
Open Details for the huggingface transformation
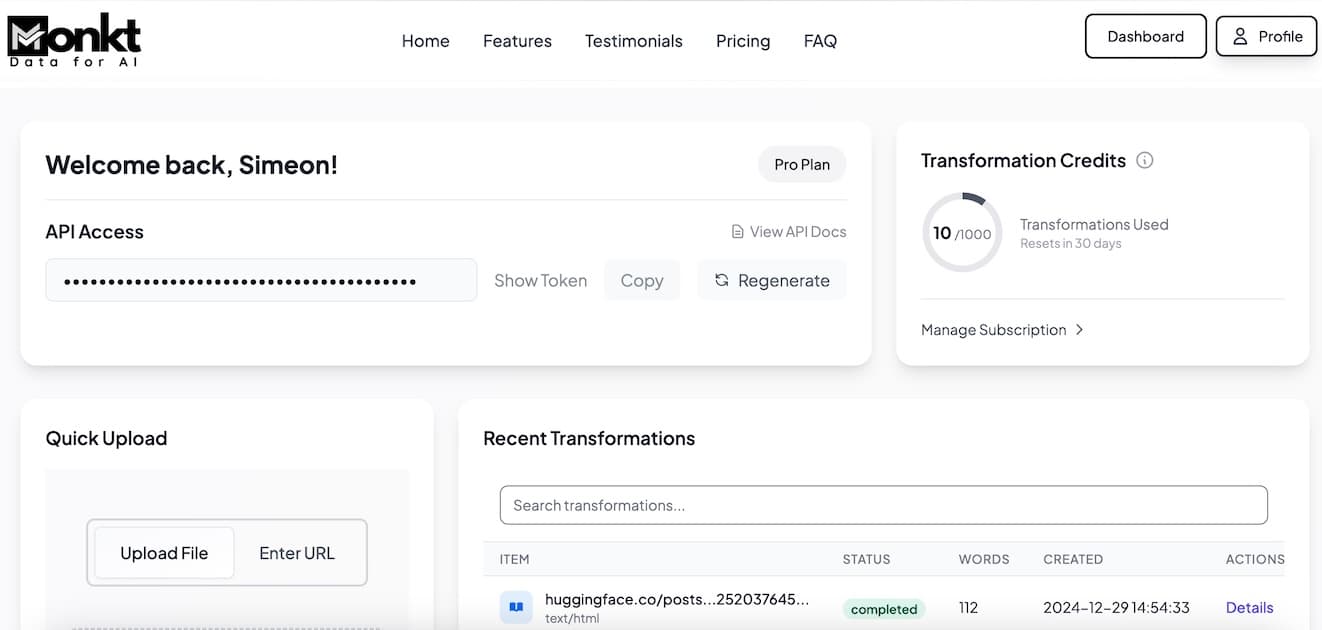pyautogui.click(x=1249, y=607)
